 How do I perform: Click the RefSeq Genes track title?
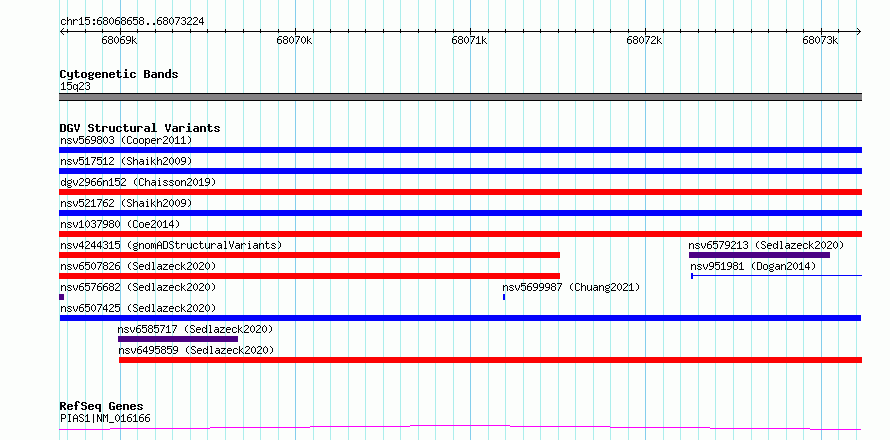(x=102, y=407)
